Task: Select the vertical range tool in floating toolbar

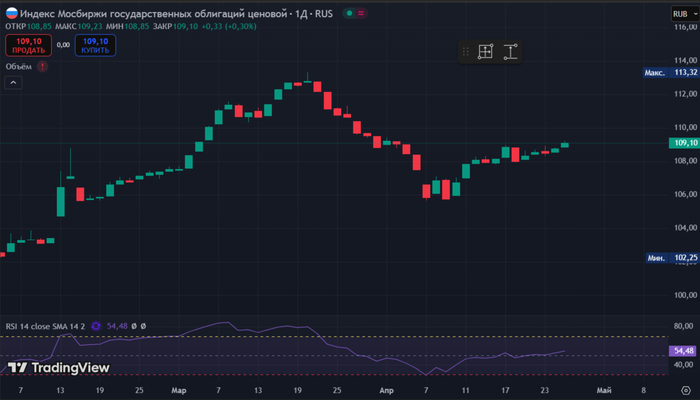Action: click(x=511, y=52)
